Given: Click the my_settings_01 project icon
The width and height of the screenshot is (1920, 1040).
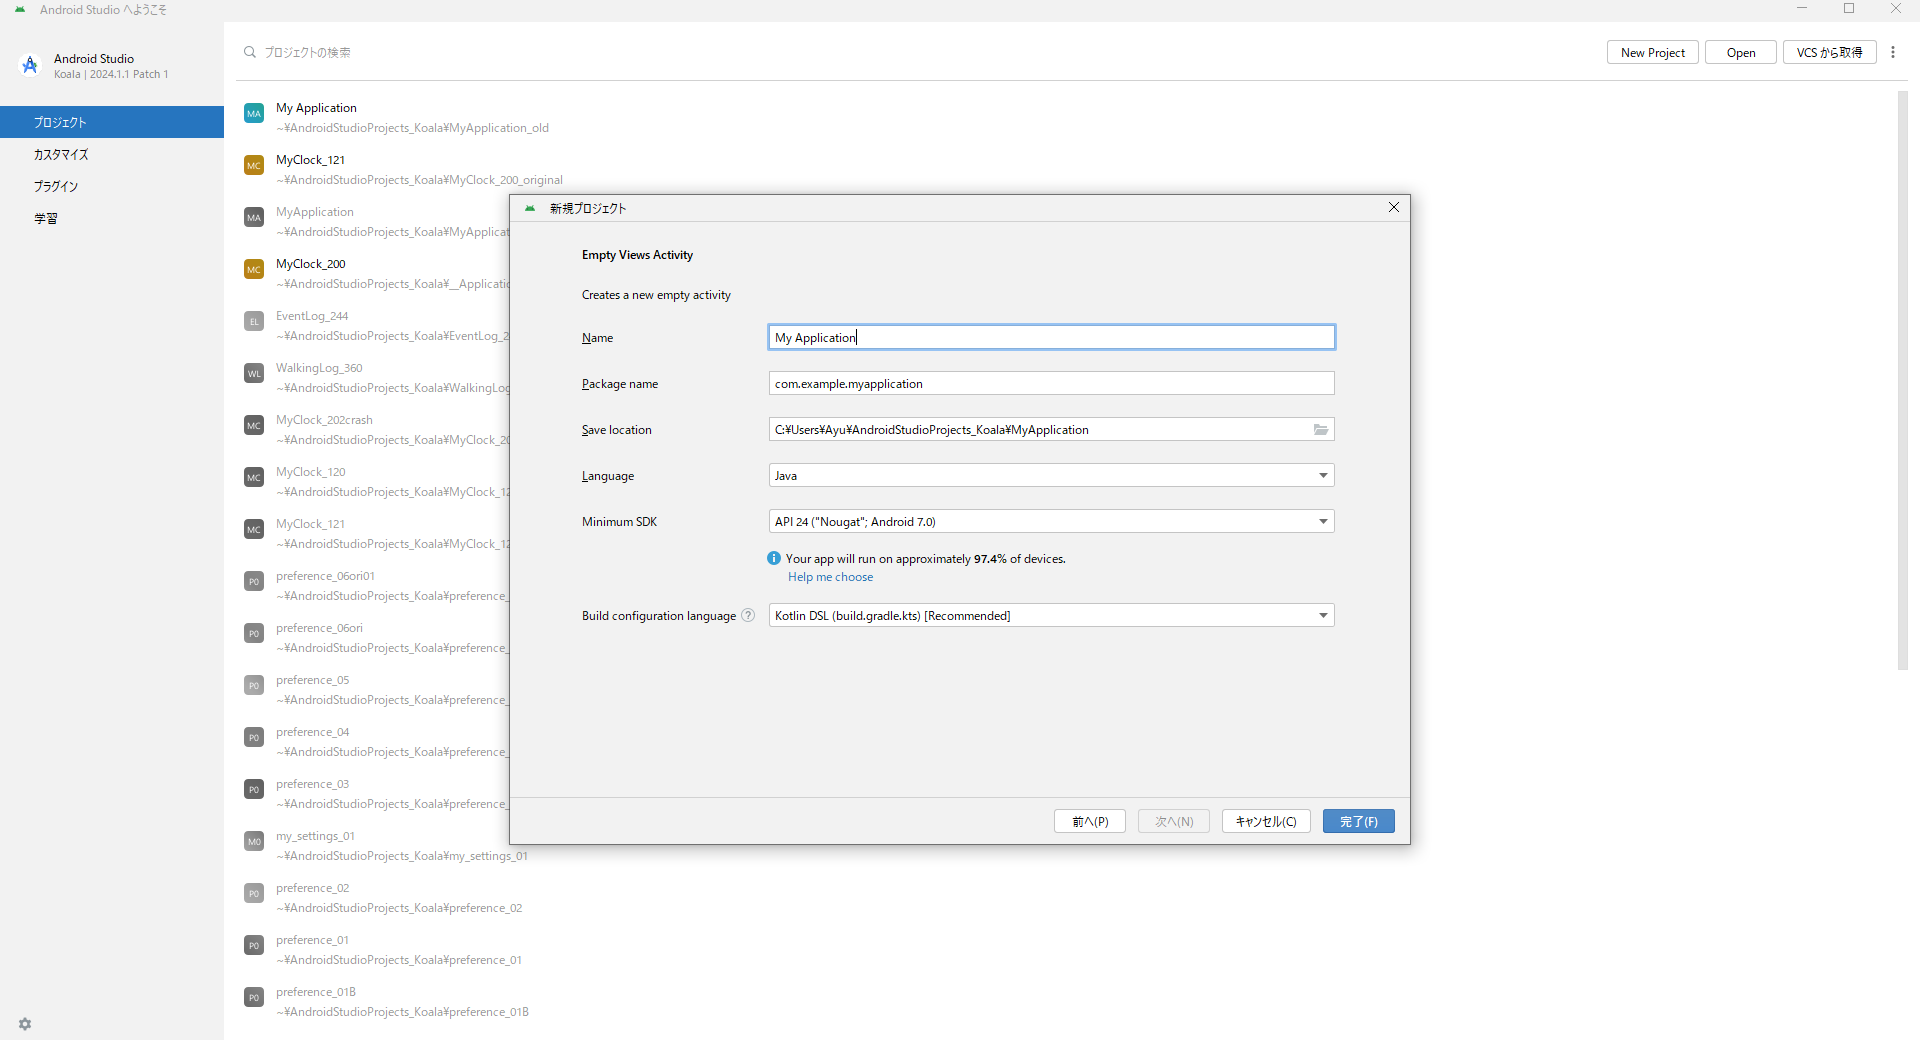Looking at the screenshot, I should pos(254,842).
